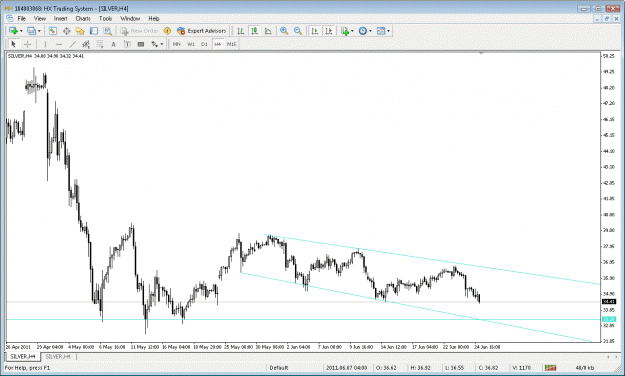Click the 34.41 current price label on axis
Screen dimensions: 625x376
click(x=609, y=302)
